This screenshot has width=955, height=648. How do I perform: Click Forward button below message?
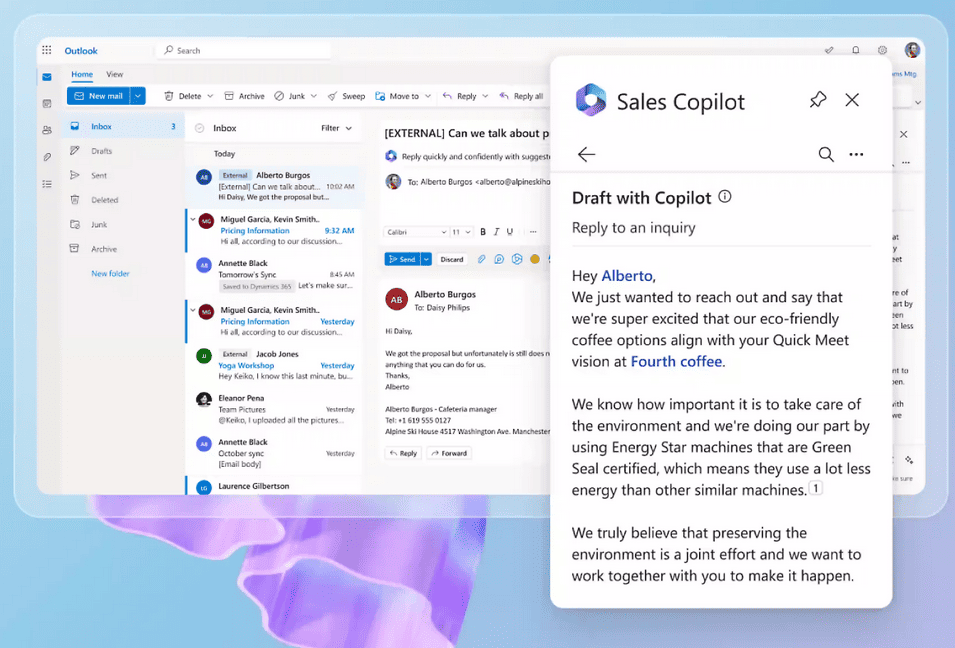[x=449, y=453]
